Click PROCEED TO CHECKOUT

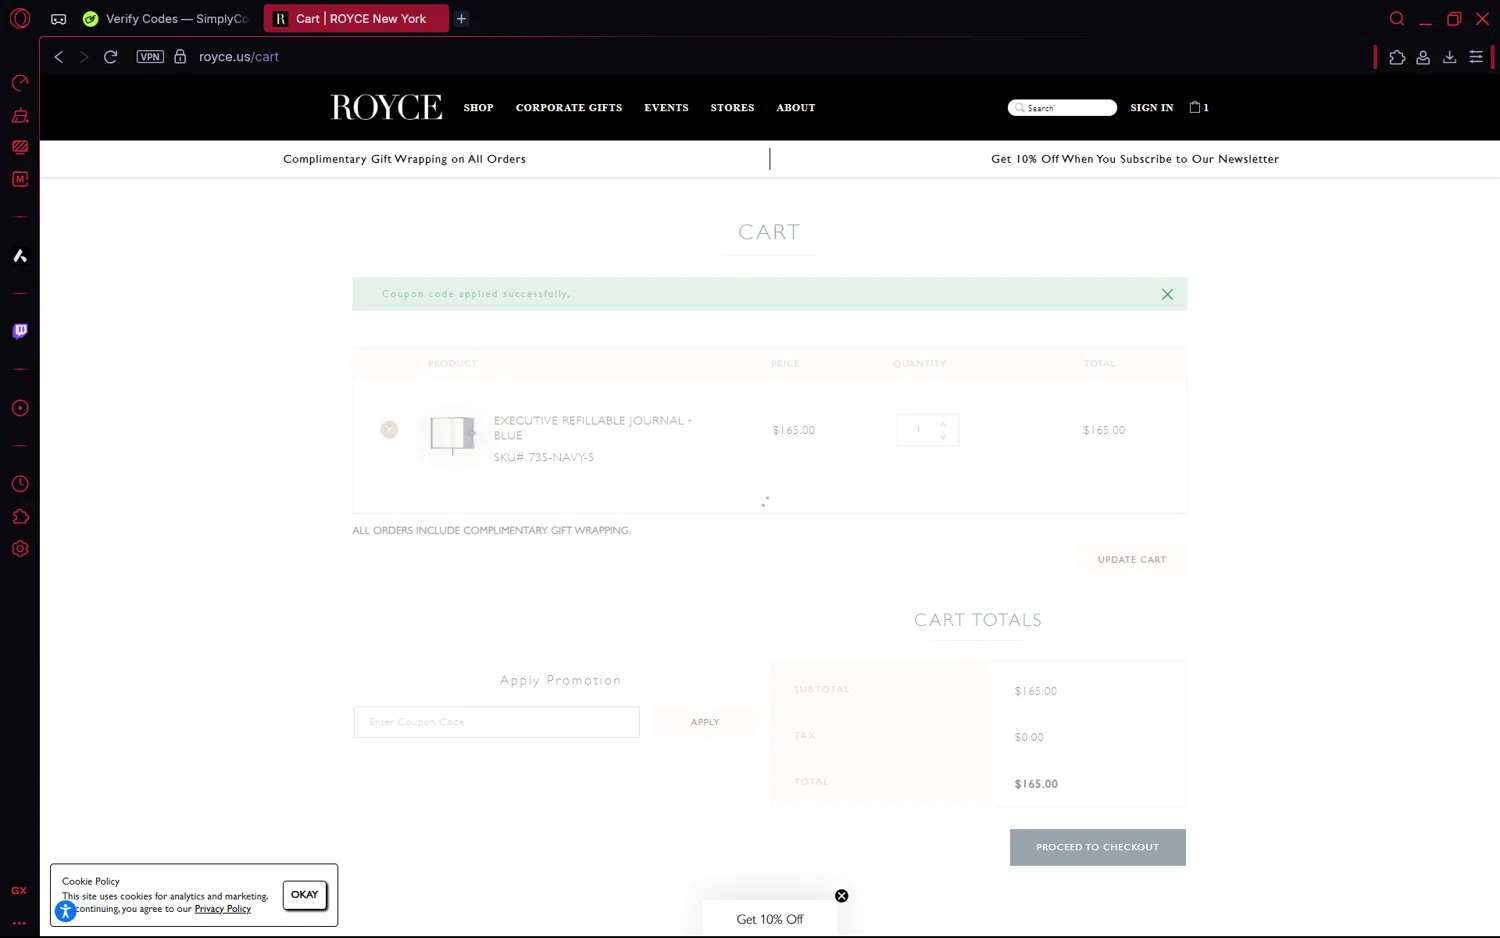click(1098, 847)
